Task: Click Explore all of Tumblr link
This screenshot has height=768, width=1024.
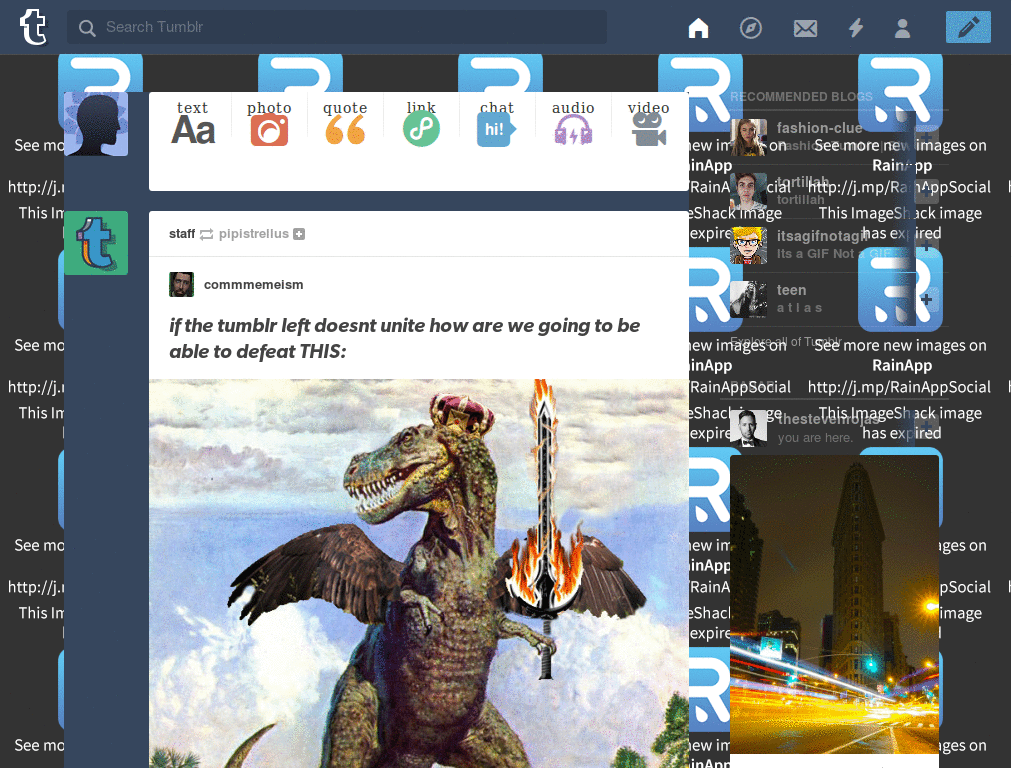Action: tap(786, 342)
